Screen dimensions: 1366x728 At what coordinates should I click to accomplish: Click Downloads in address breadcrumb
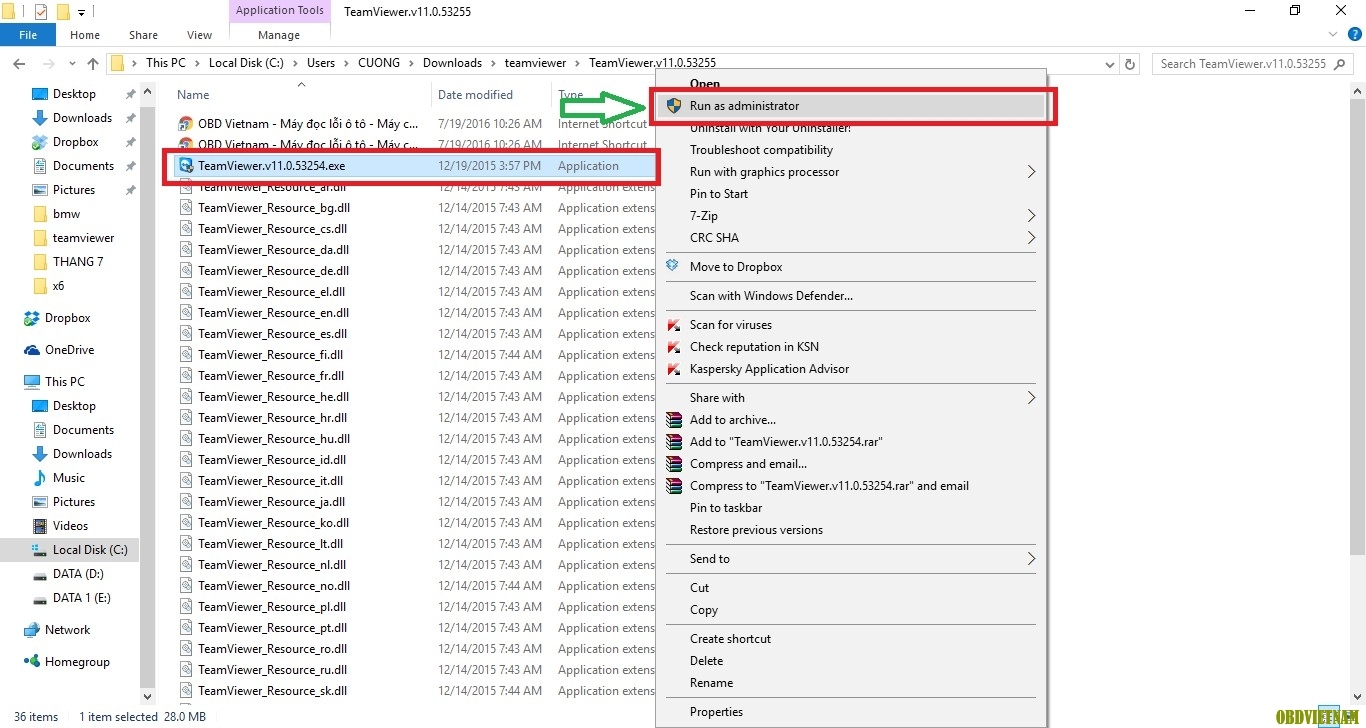point(452,63)
